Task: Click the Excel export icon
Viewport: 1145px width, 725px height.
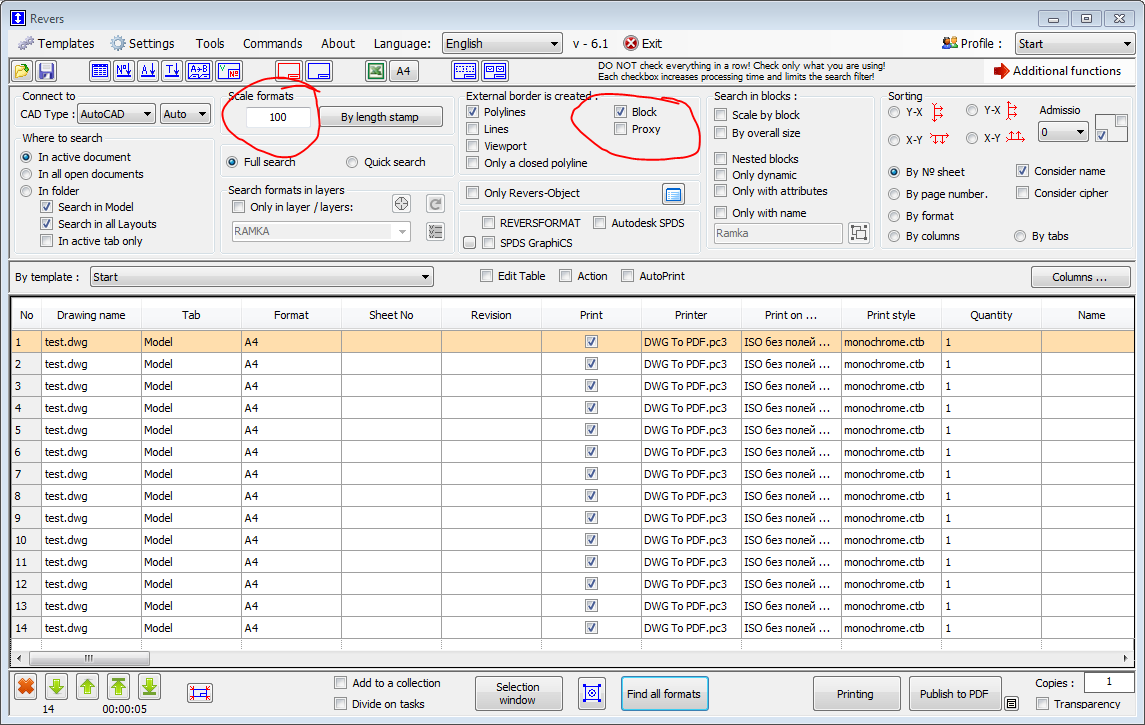Action: 375,71
